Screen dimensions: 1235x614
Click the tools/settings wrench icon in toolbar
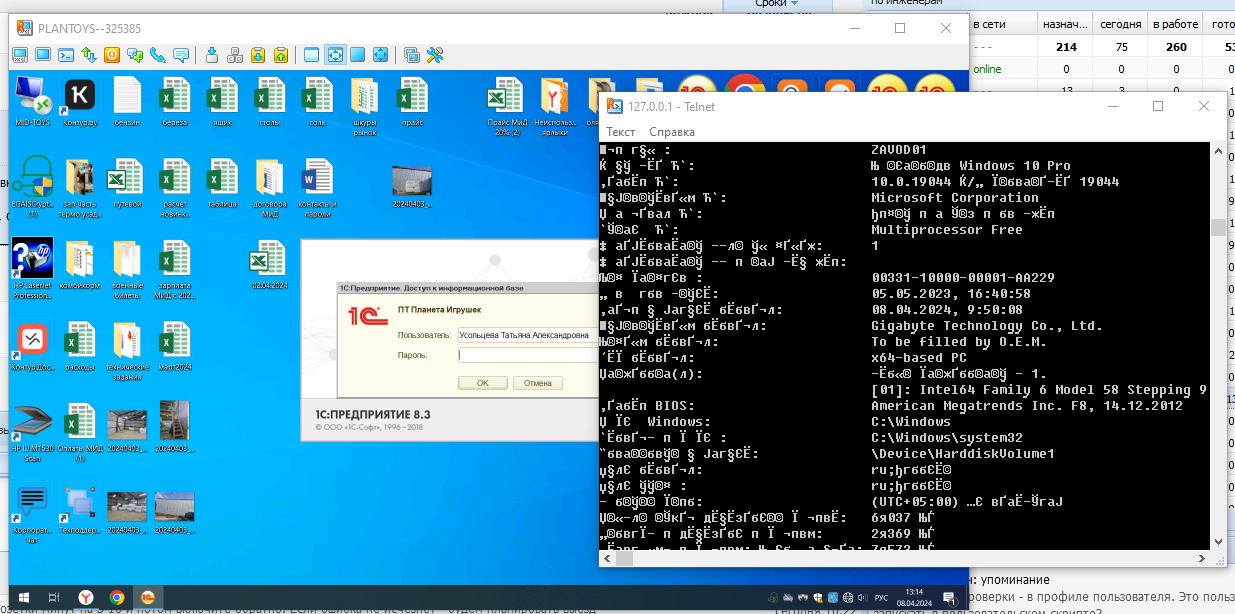[x=435, y=55]
